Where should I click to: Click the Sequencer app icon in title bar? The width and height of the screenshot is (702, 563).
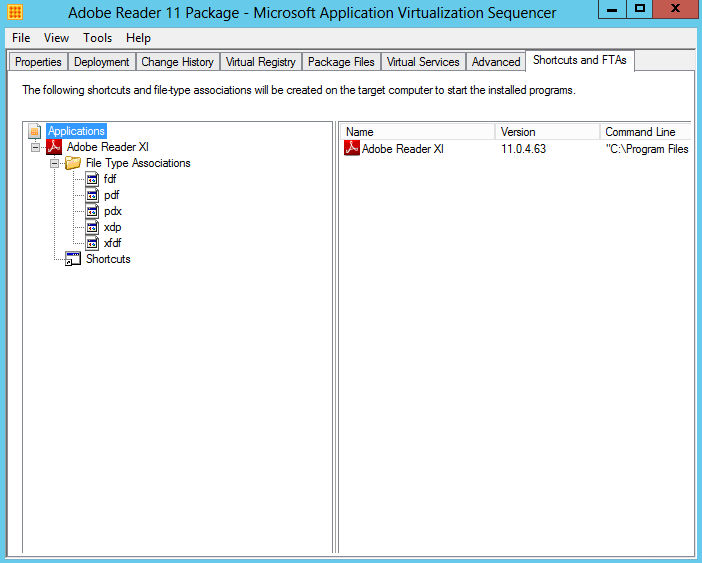pyautogui.click(x=15, y=12)
